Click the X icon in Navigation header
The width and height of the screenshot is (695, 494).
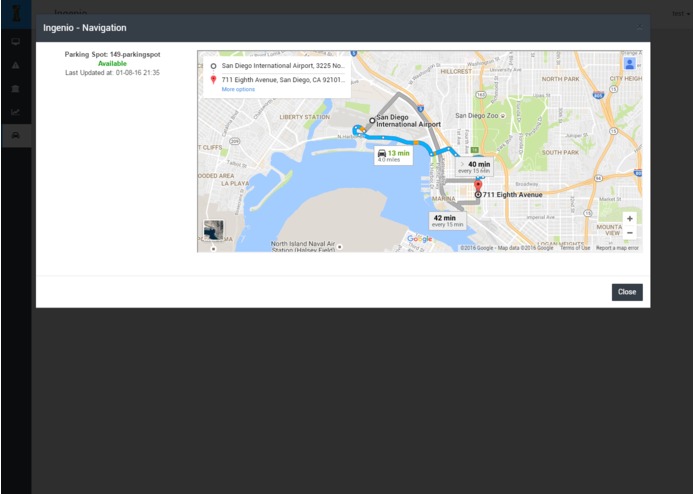coord(639,27)
